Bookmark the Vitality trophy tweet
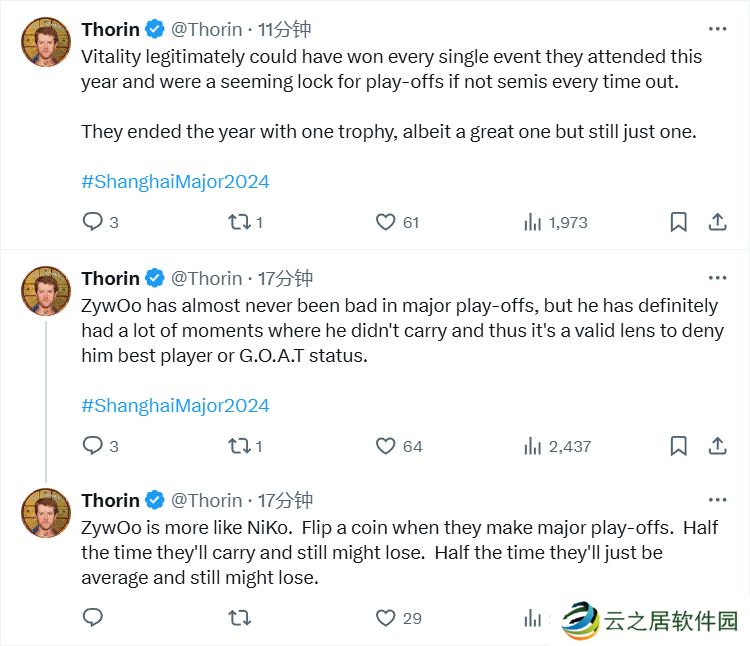The height and width of the screenshot is (646, 750). point(678,222)
